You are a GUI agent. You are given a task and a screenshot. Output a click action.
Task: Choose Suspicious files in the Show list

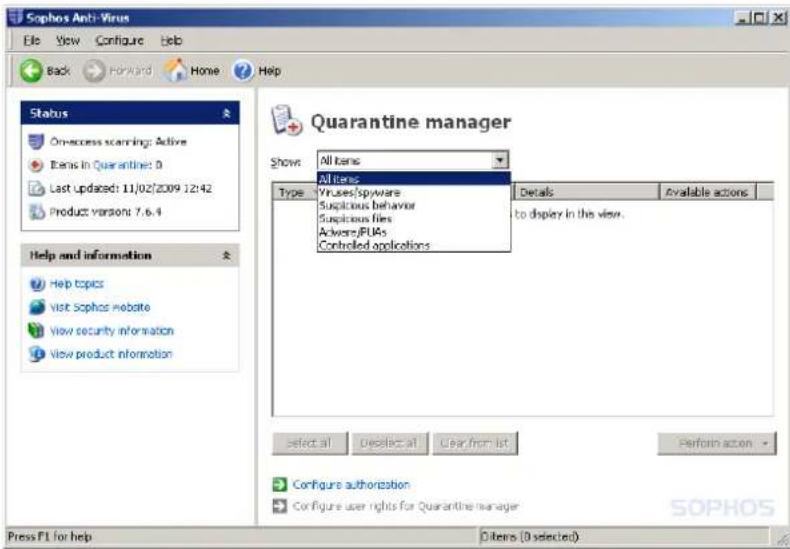(x=414, y=219)
